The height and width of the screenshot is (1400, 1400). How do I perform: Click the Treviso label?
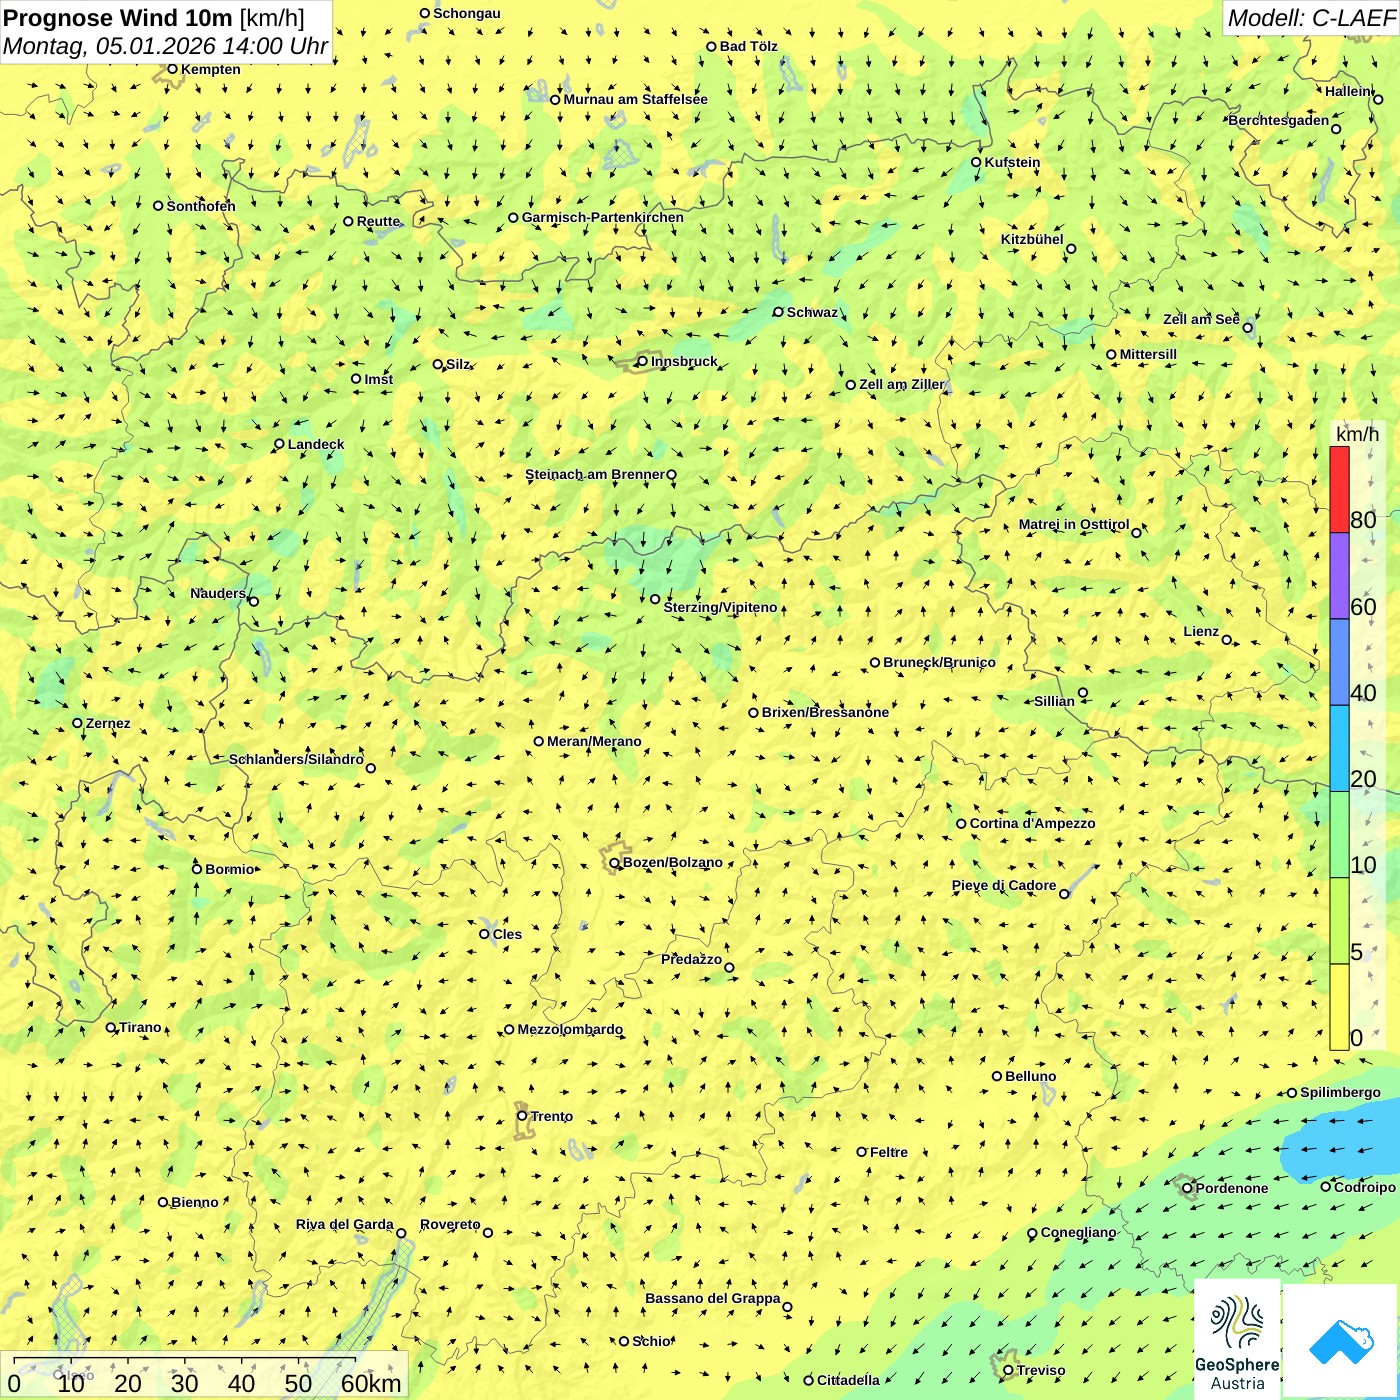coord(1041,1370)
